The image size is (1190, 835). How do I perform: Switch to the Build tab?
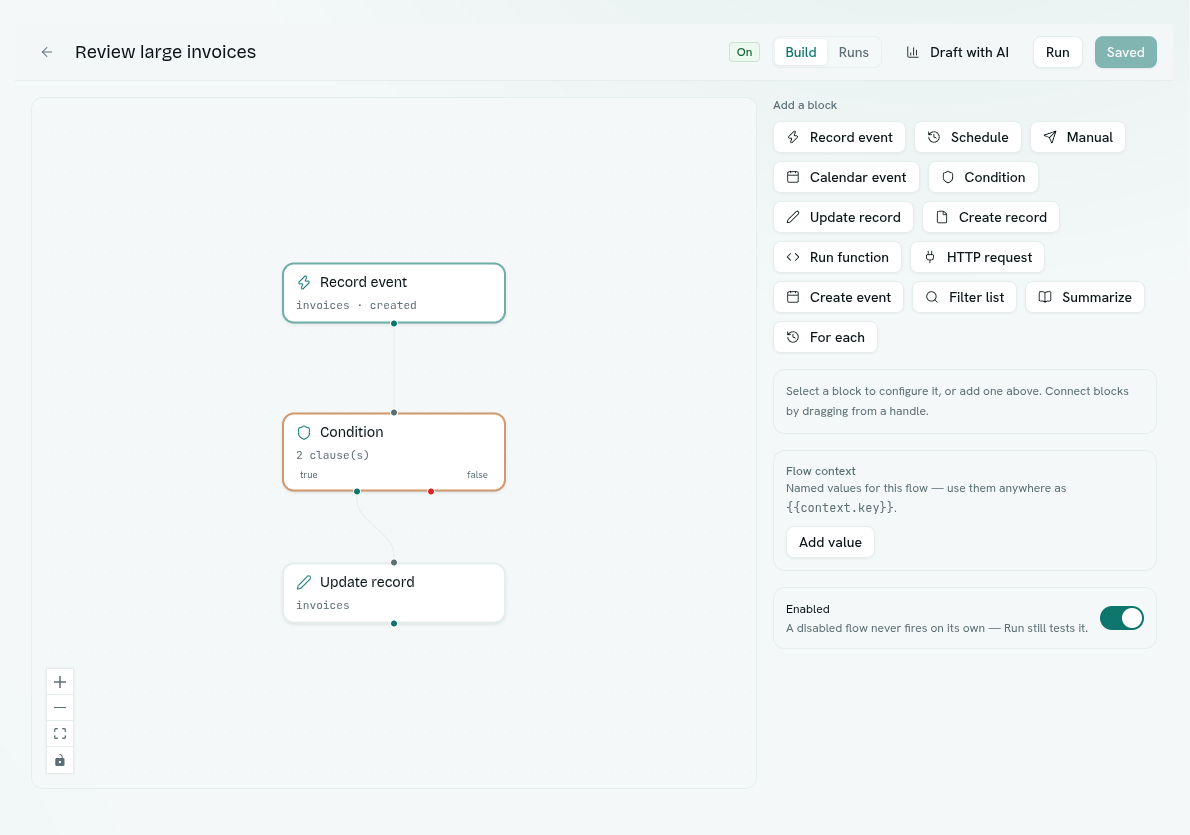[801, 52]
